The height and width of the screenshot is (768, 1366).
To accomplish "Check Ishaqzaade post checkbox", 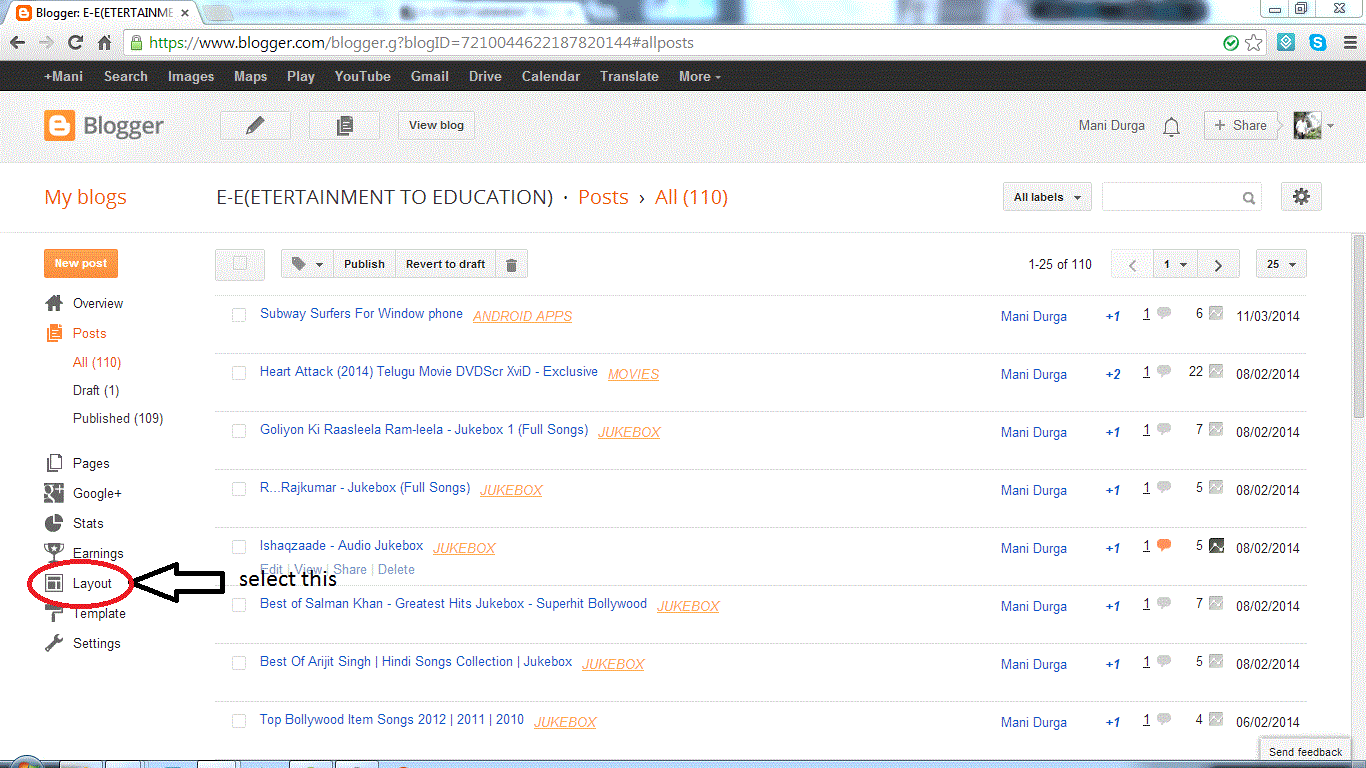I will point(239,547).
